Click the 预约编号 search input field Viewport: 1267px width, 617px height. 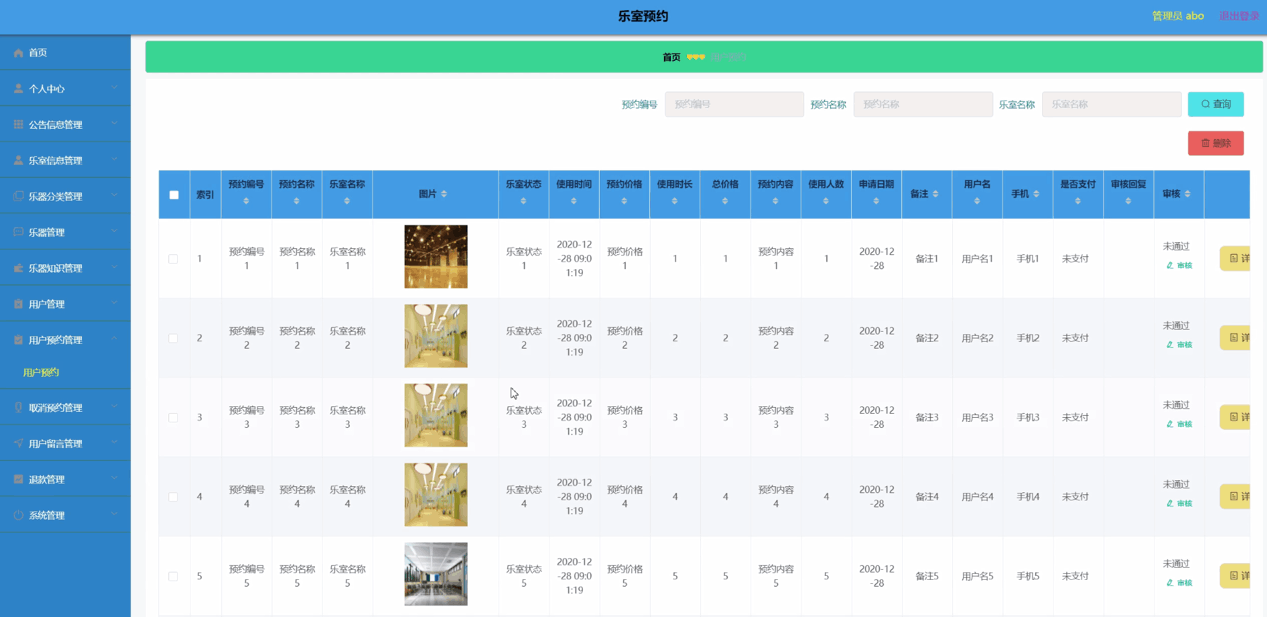[734, 103]
